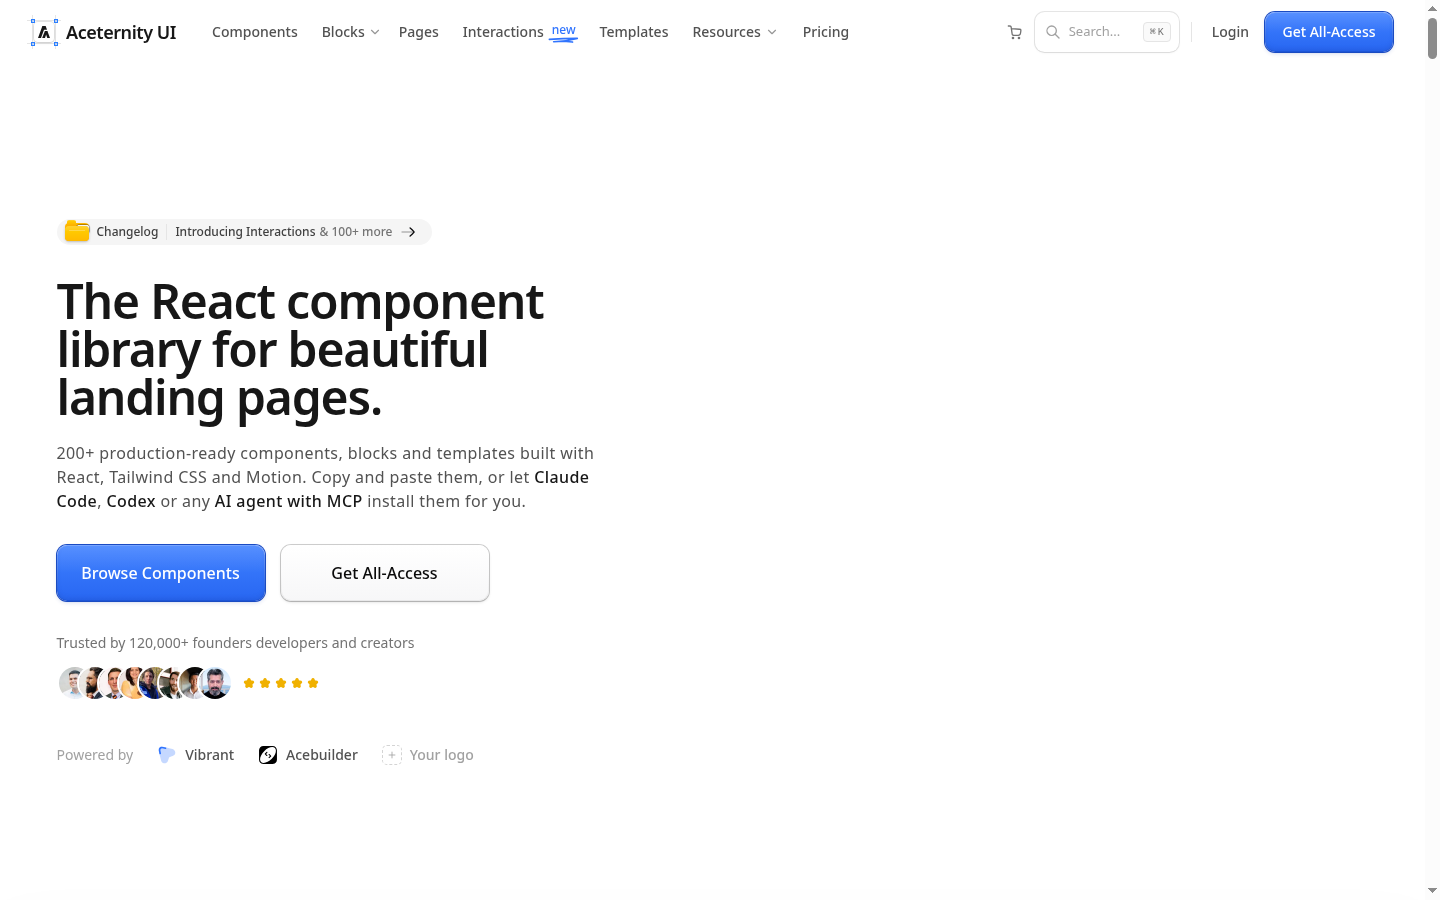Click the 'Trusted by 120,000+ founders' text
The height and width of the screenshot is (900, 1440).
pos(235,643)
